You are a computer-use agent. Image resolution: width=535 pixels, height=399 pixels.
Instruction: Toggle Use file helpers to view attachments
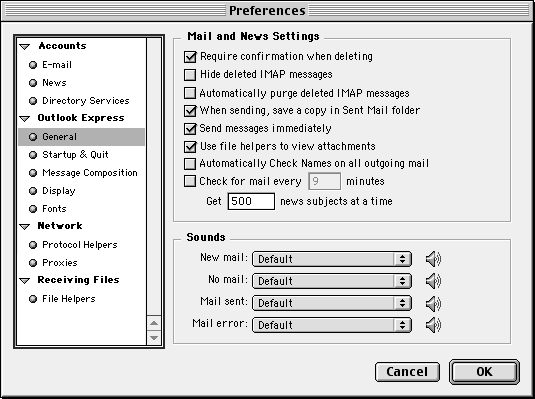point(190,146)
